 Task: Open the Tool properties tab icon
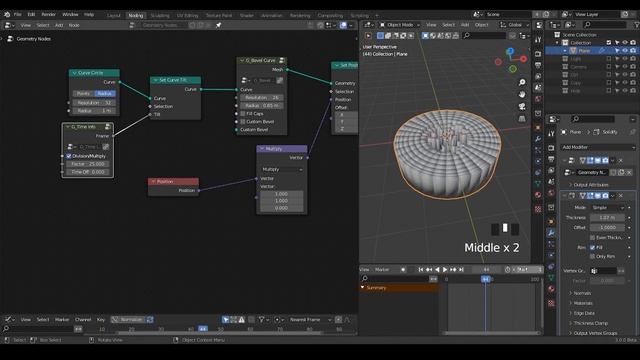551,133
